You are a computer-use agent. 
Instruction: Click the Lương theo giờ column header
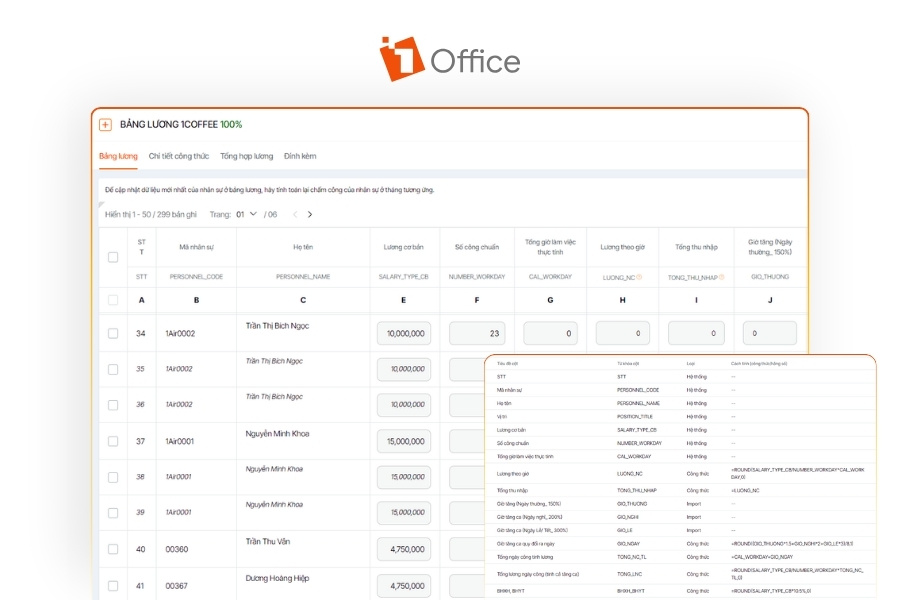[x=623, y=247]
